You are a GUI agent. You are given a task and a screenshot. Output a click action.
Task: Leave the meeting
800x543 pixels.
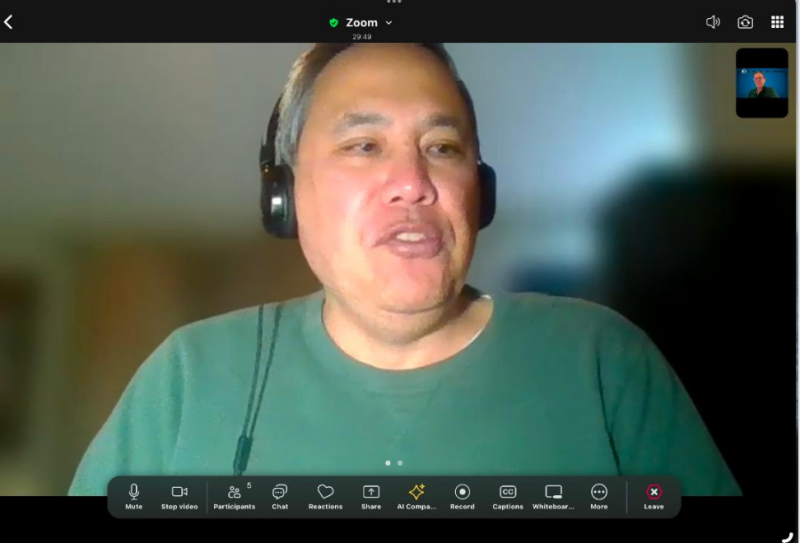click(x=654, y=497)
